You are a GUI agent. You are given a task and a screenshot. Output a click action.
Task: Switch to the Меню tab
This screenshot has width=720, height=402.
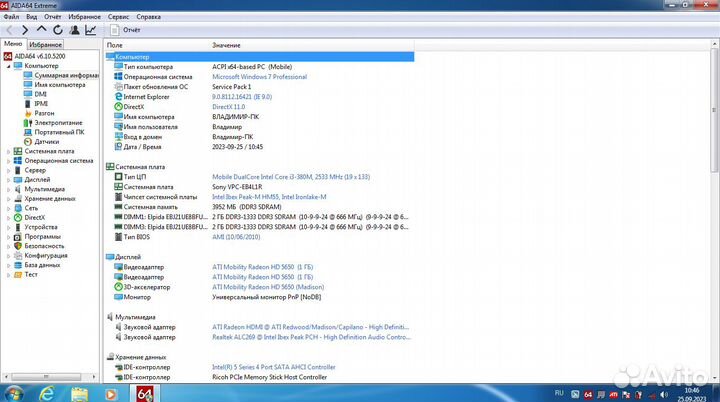(x=13, y=44)
